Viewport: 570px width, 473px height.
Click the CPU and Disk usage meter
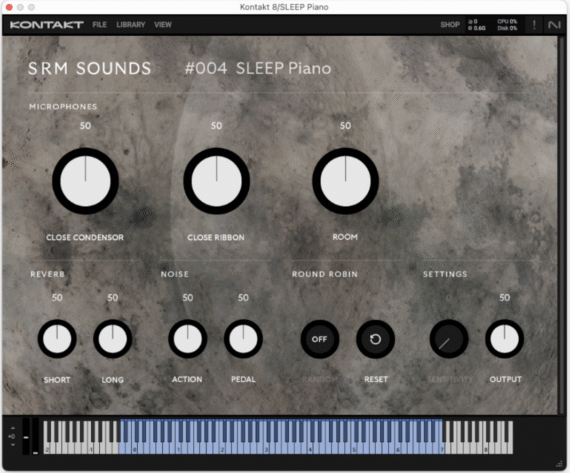click(x=507, y=25)
